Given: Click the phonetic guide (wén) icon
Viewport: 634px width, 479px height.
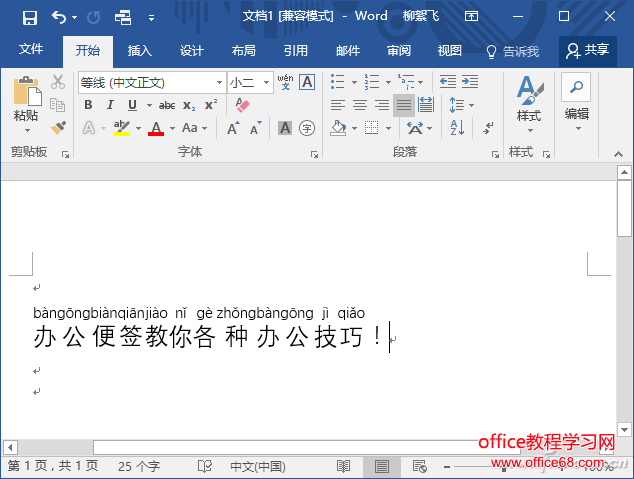Looking at the screenshot, I should (286, 81).
